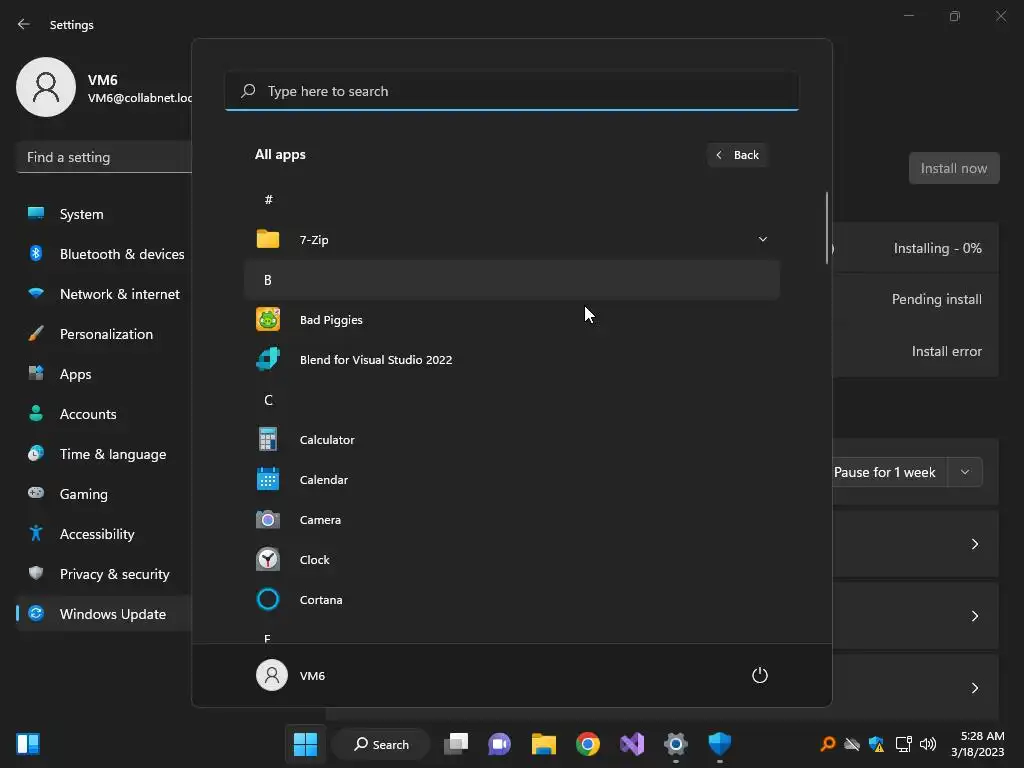Launch the Camera app
The image size is (1024, 768).
[512, 520]
